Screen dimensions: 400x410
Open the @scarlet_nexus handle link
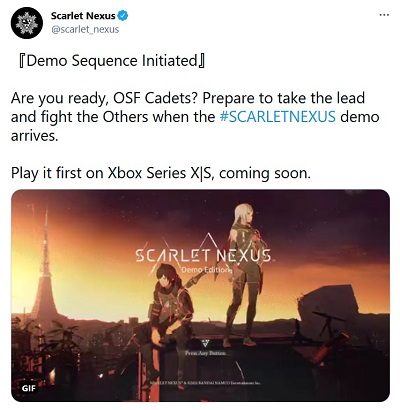point(85,29)
